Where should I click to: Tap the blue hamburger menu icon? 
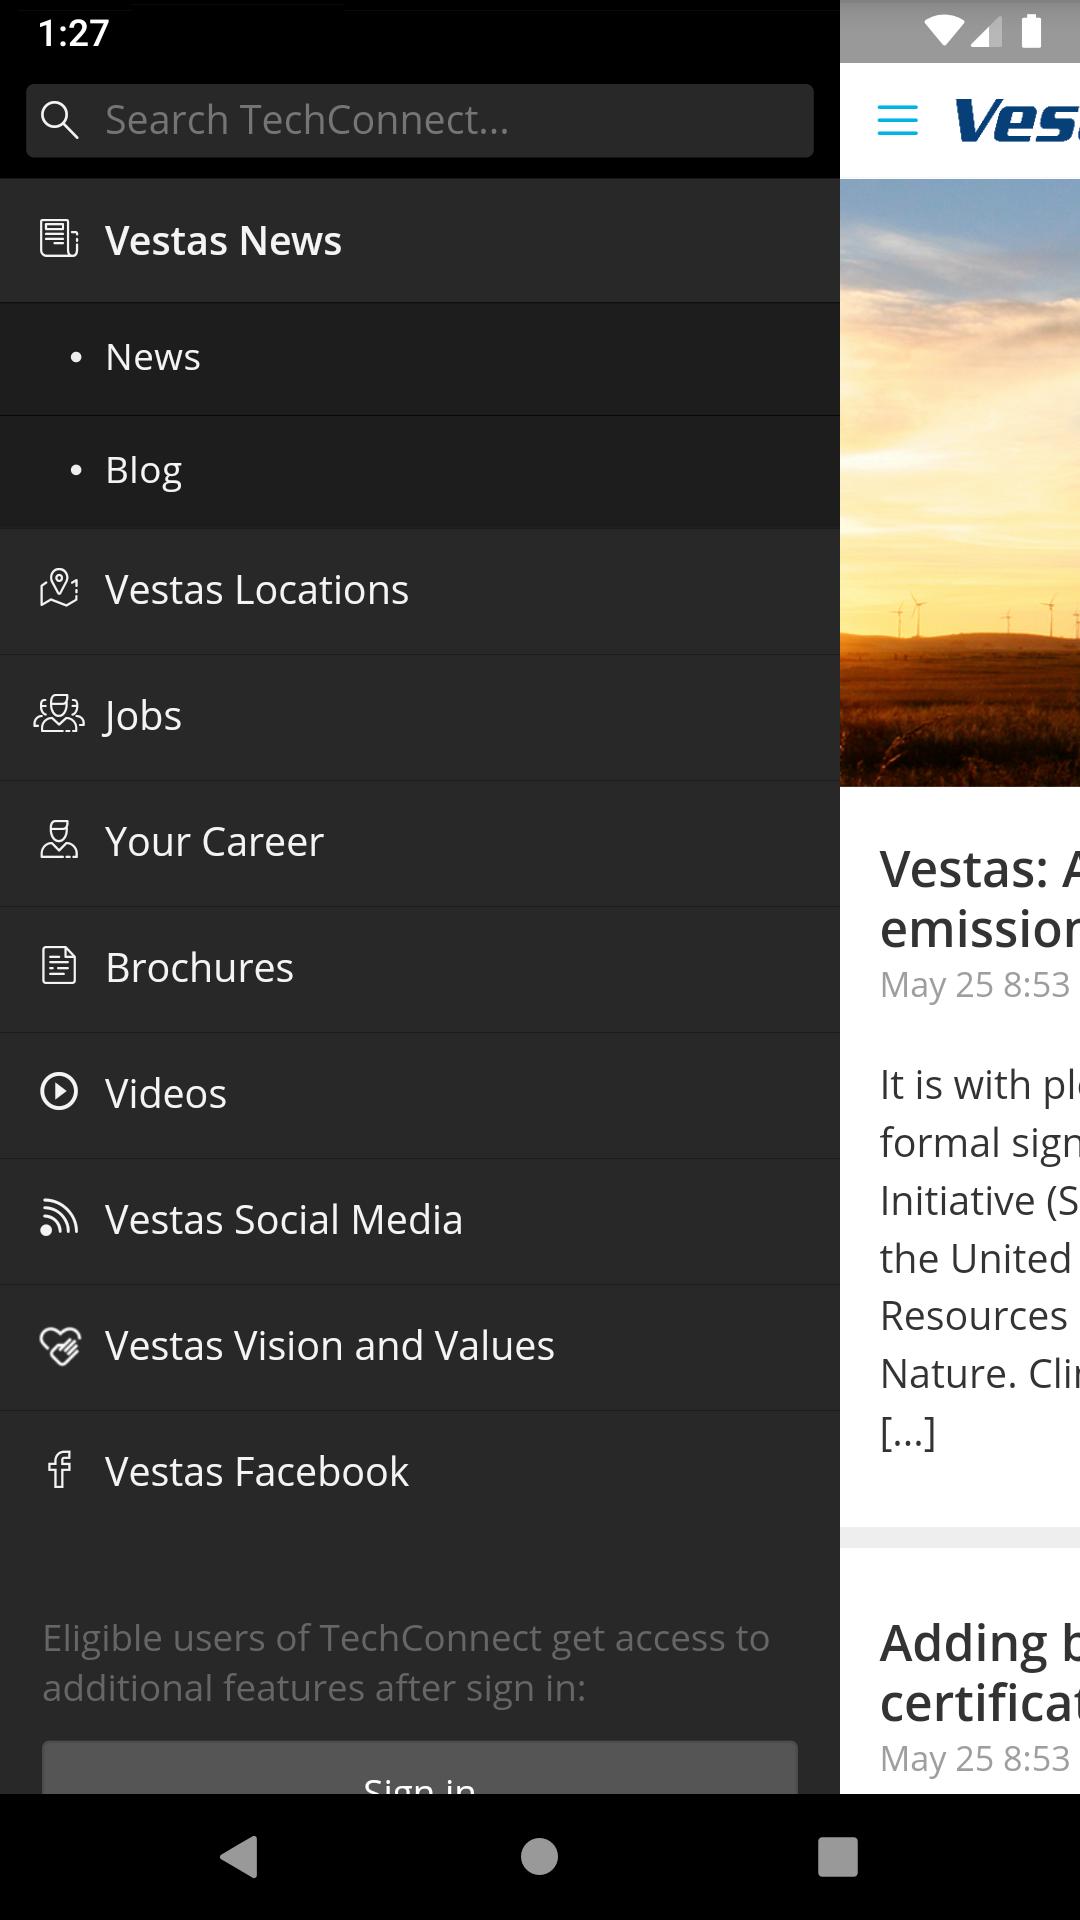coord(897,121)
